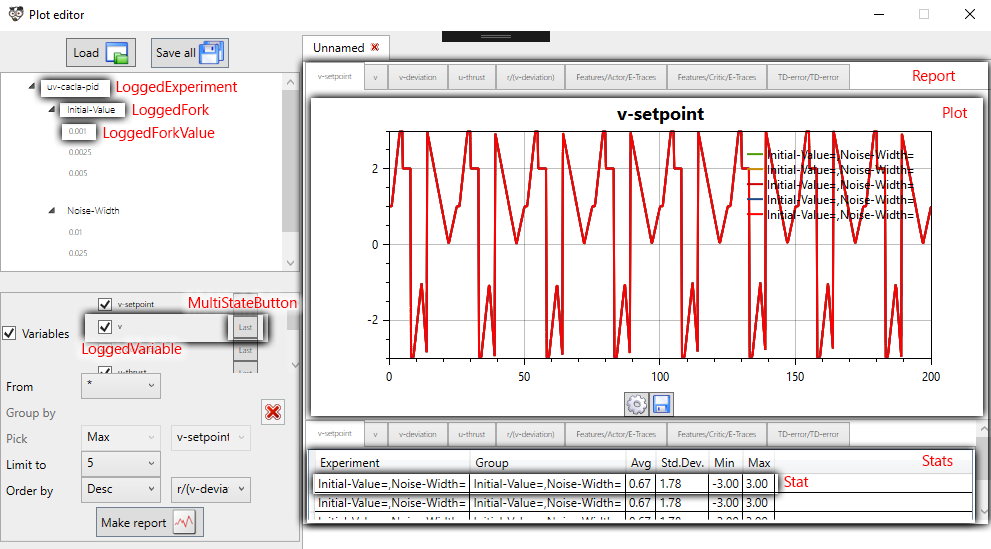Click the Load button
The width and height of the screenshot is (991, 549).
point(101,53)
